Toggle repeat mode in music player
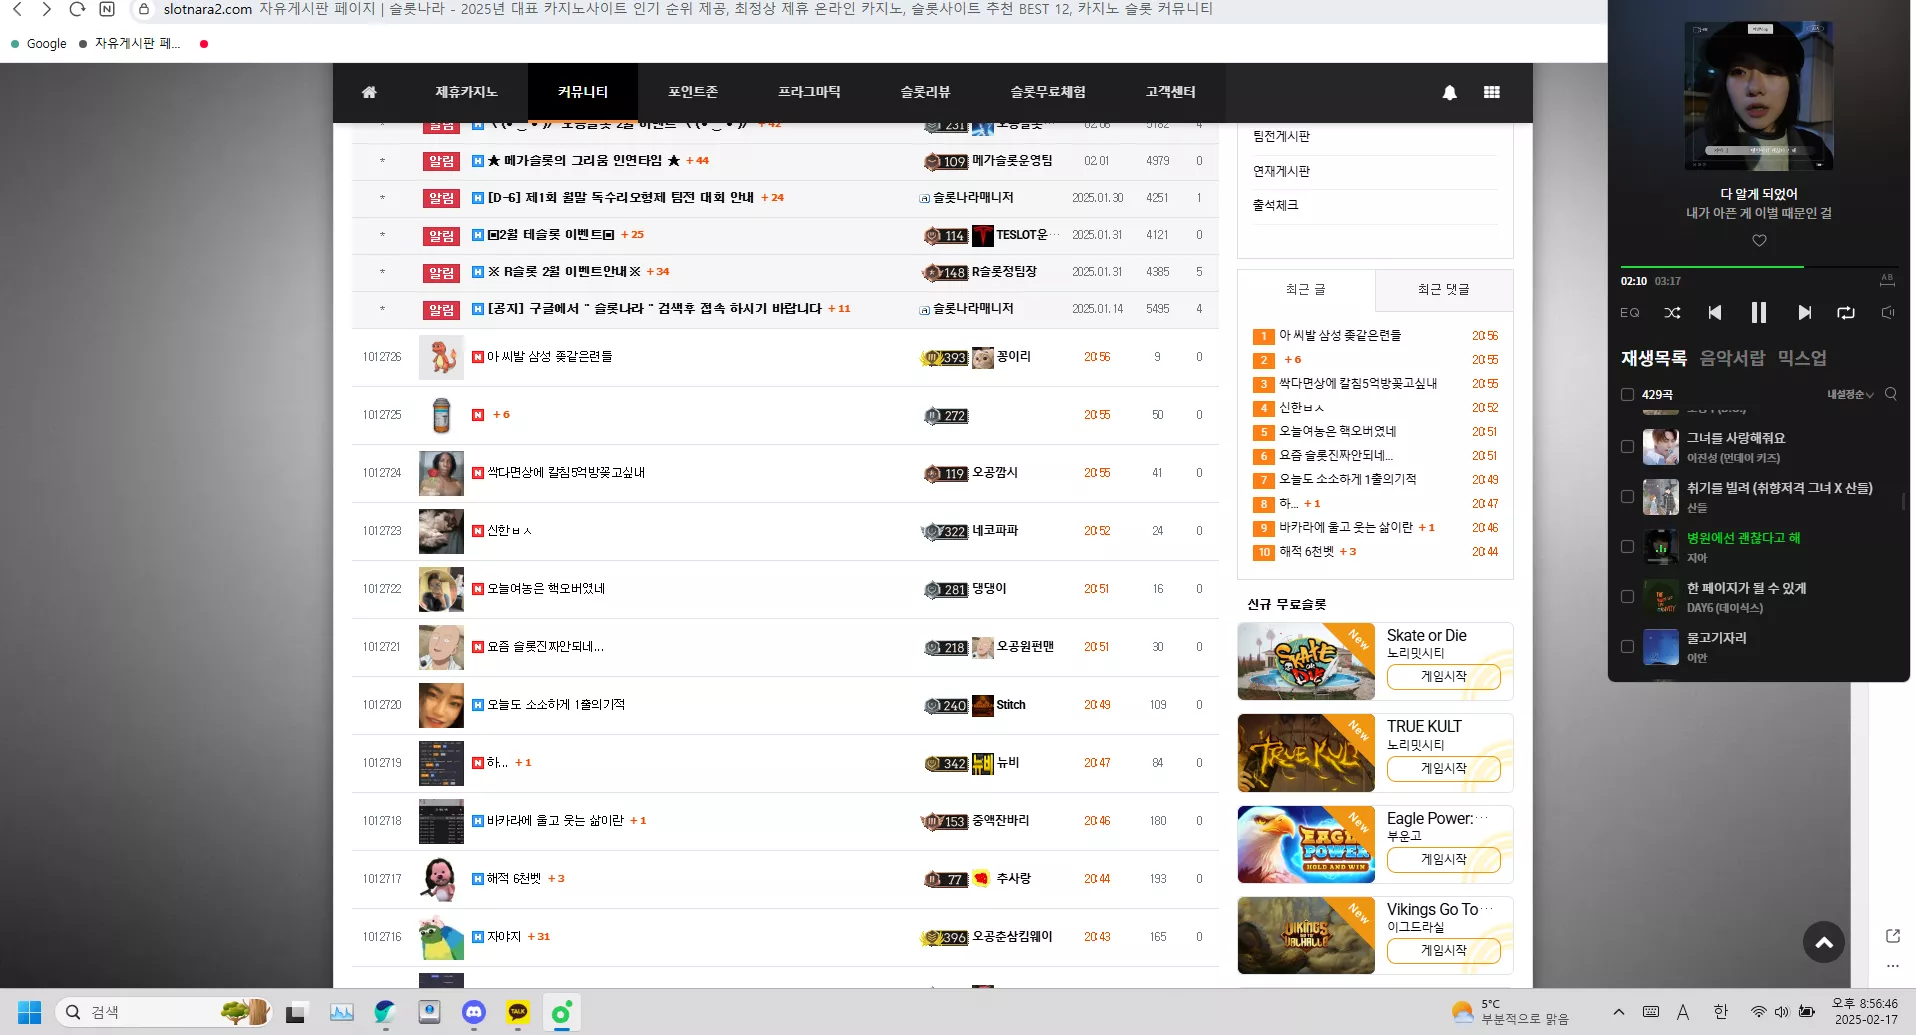Viewport: 1916px width, 1035px height. click(x=1846, y=313)
